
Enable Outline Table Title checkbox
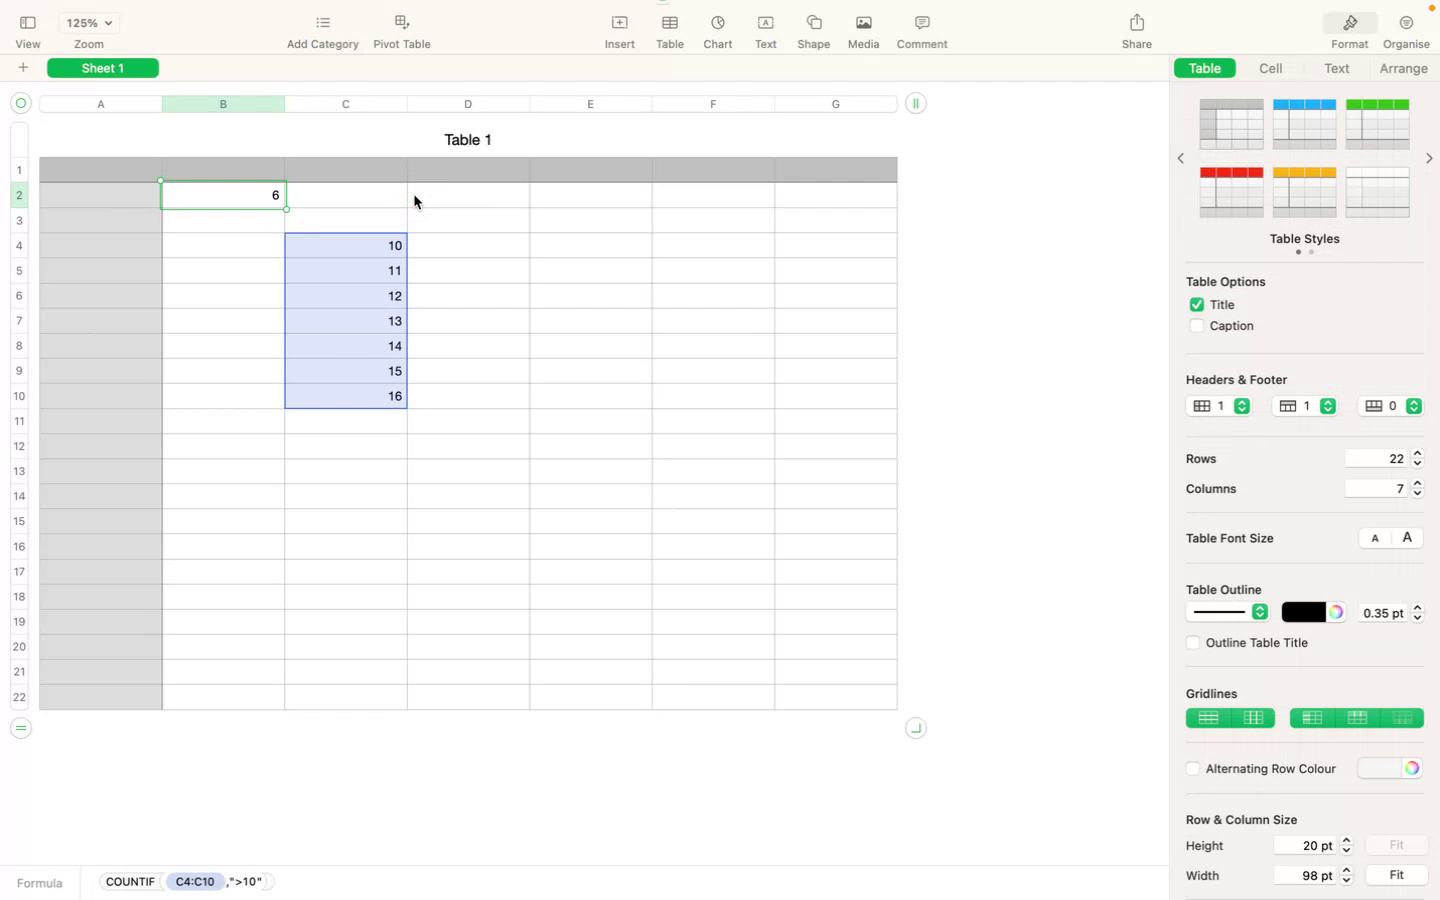coord(1193,643)
